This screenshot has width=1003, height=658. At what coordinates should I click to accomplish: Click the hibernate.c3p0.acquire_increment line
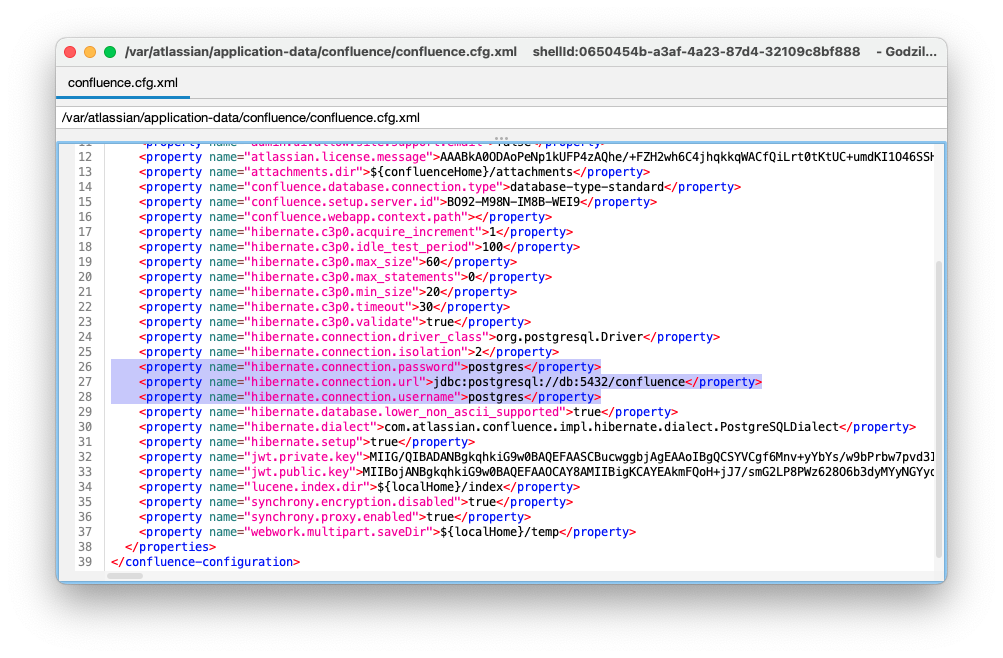pyautogui.click(x=356, y=232)
